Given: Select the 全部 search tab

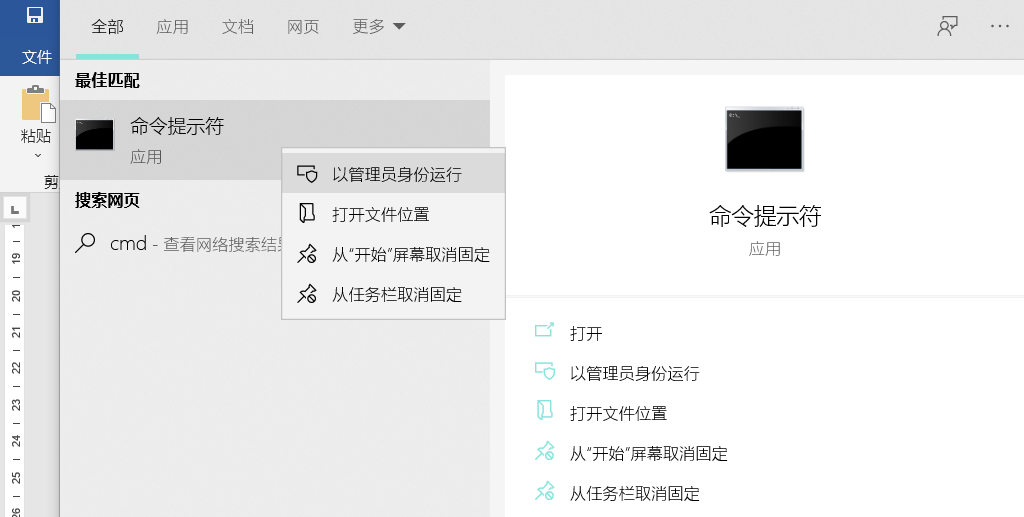Looking at the screenshot, I should click(x=108, y=27).
